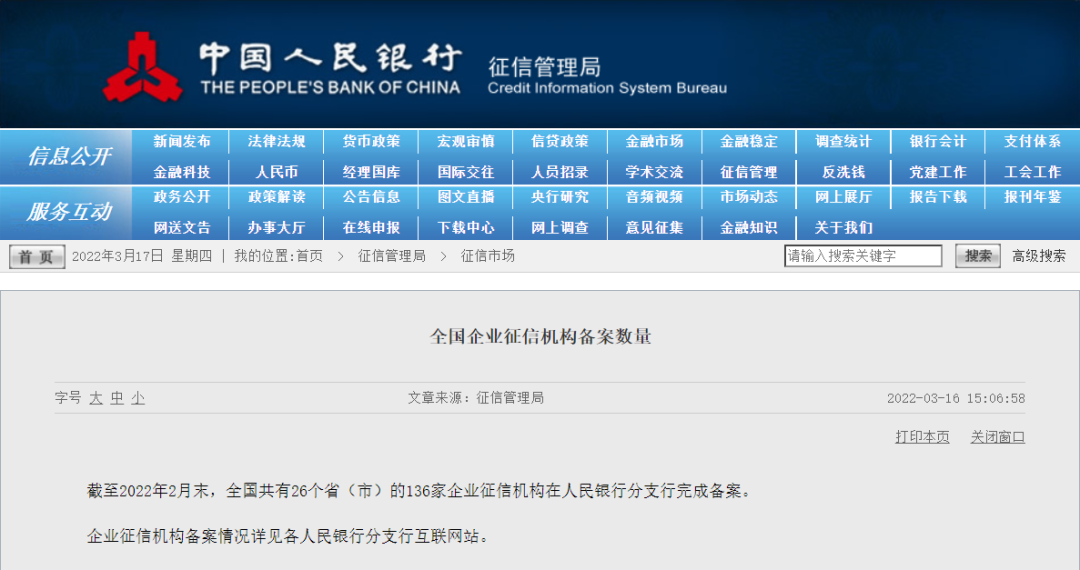Open the 学术交流 menu item
This screenshot has height=570, width=1080.
pyautogui.click(x=654, y=172)
